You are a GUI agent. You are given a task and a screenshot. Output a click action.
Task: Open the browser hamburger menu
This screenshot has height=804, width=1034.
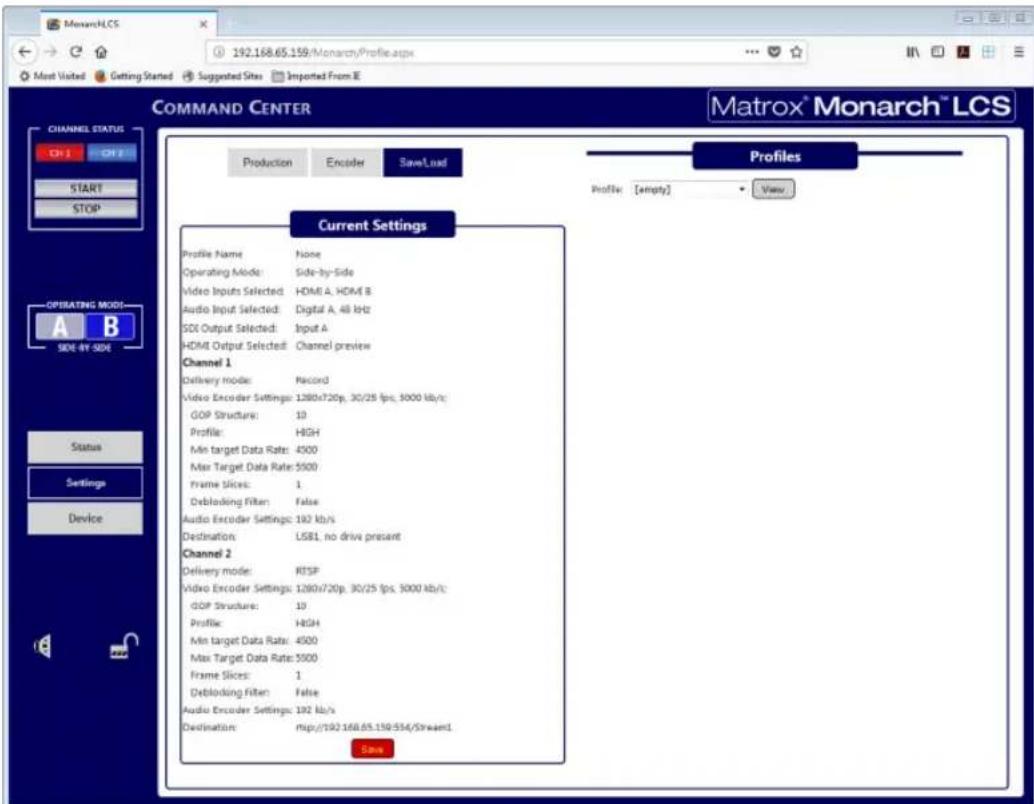click(x=1018, y=51)
